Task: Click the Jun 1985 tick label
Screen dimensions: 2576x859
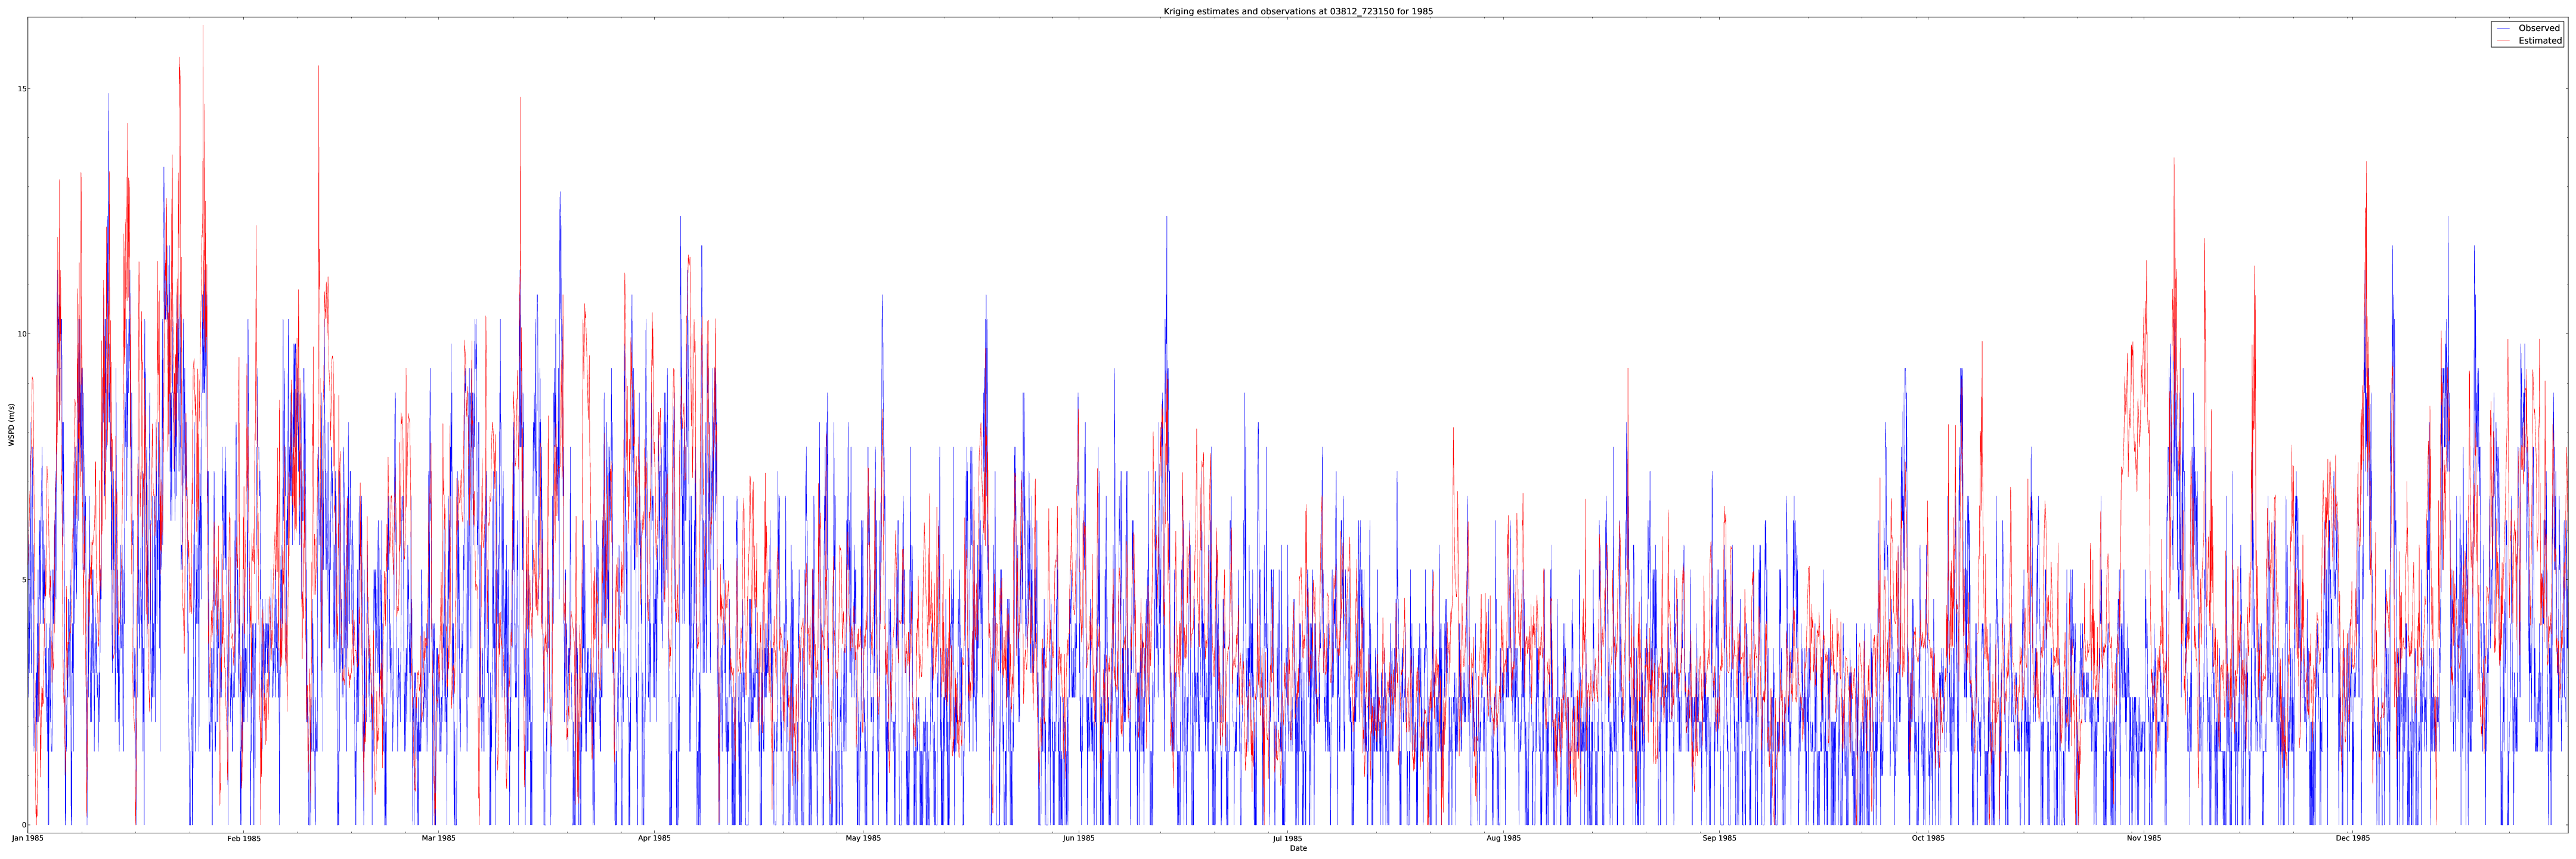Action: (1079, 838)
